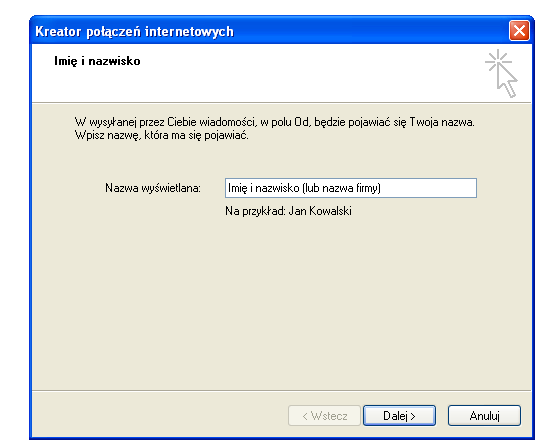
Task: Cancel the wizard via "Anuluj"
Action: 484,416
